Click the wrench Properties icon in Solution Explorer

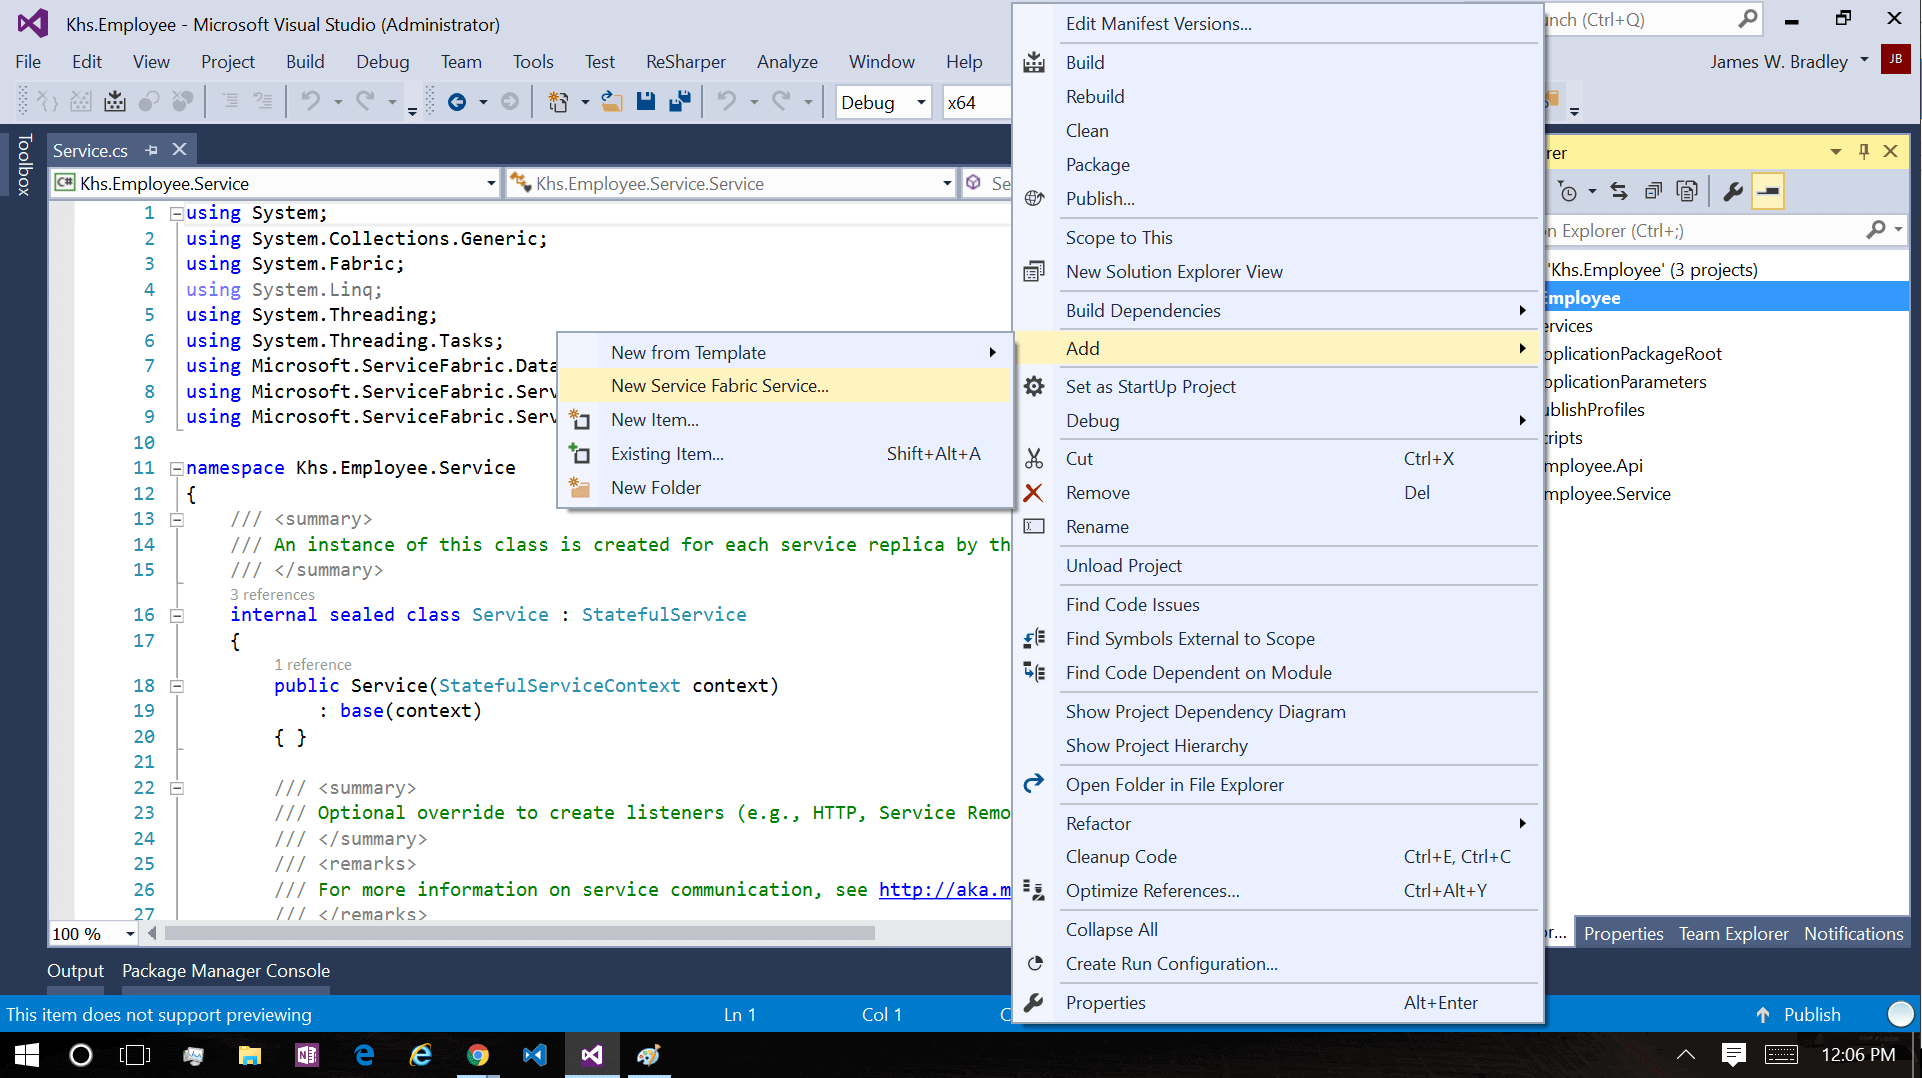tap(1733, 191)
